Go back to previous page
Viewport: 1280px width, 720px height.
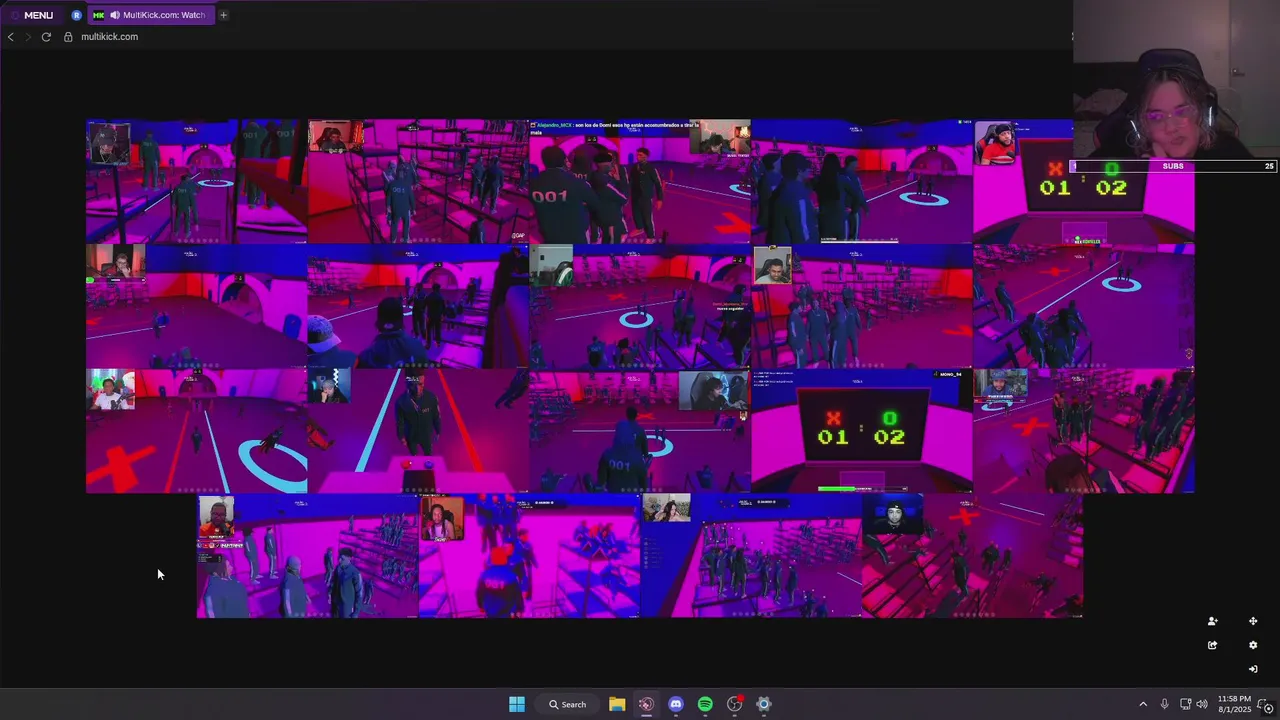tap(10, 37)
